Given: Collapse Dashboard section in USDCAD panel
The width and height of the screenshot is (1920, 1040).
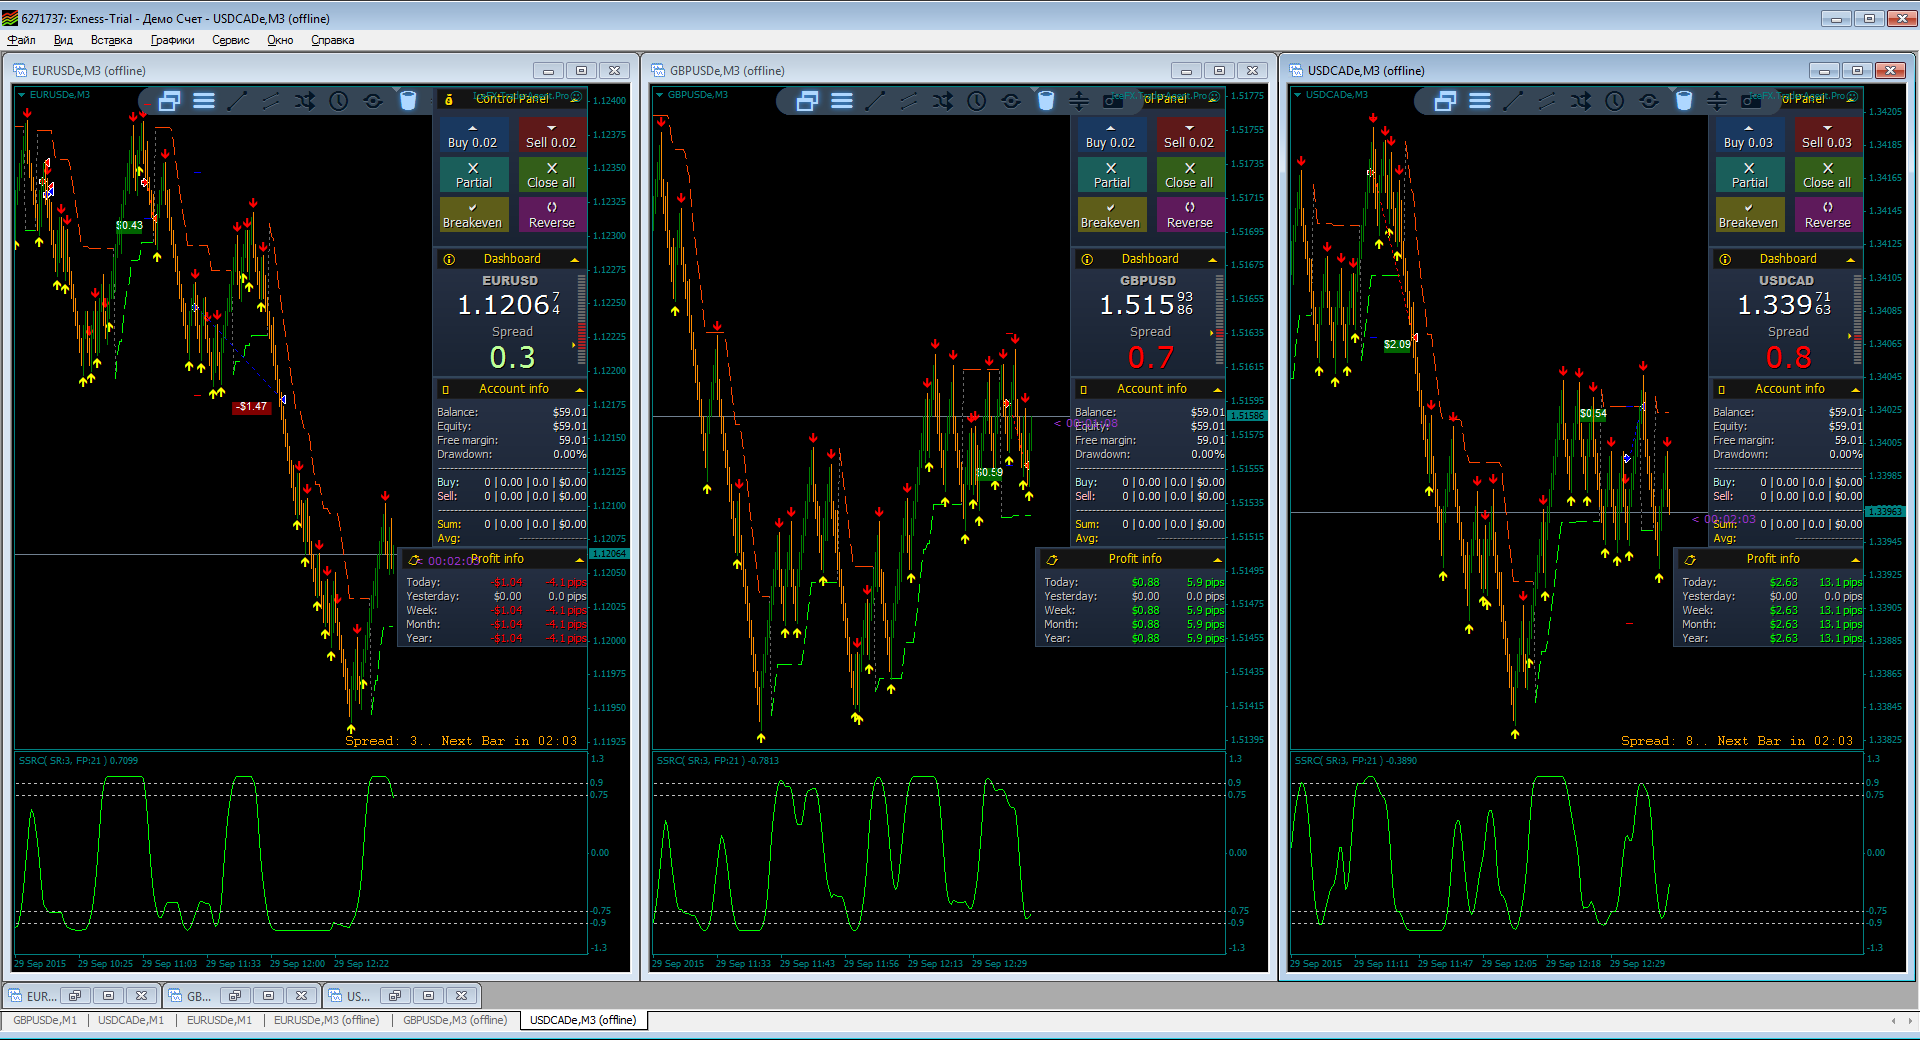Looking at the screenshot, I should click(x=1851, y=260).
